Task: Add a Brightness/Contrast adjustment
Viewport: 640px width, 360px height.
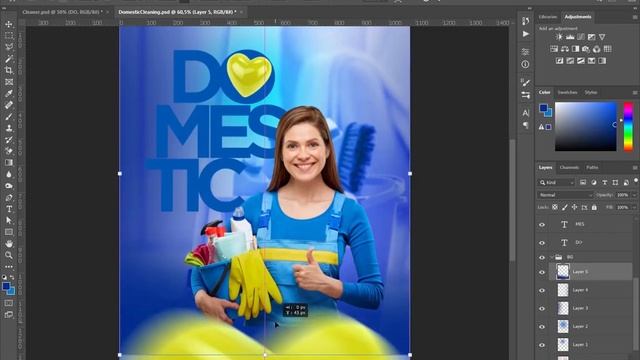Action: click(x=559, y=37)
